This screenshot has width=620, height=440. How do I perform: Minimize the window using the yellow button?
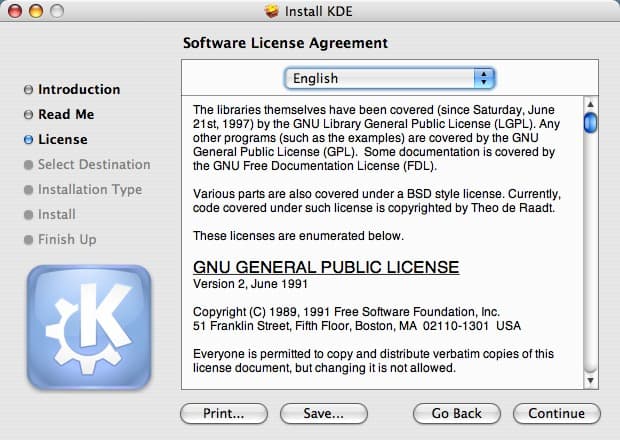[35, 12]
